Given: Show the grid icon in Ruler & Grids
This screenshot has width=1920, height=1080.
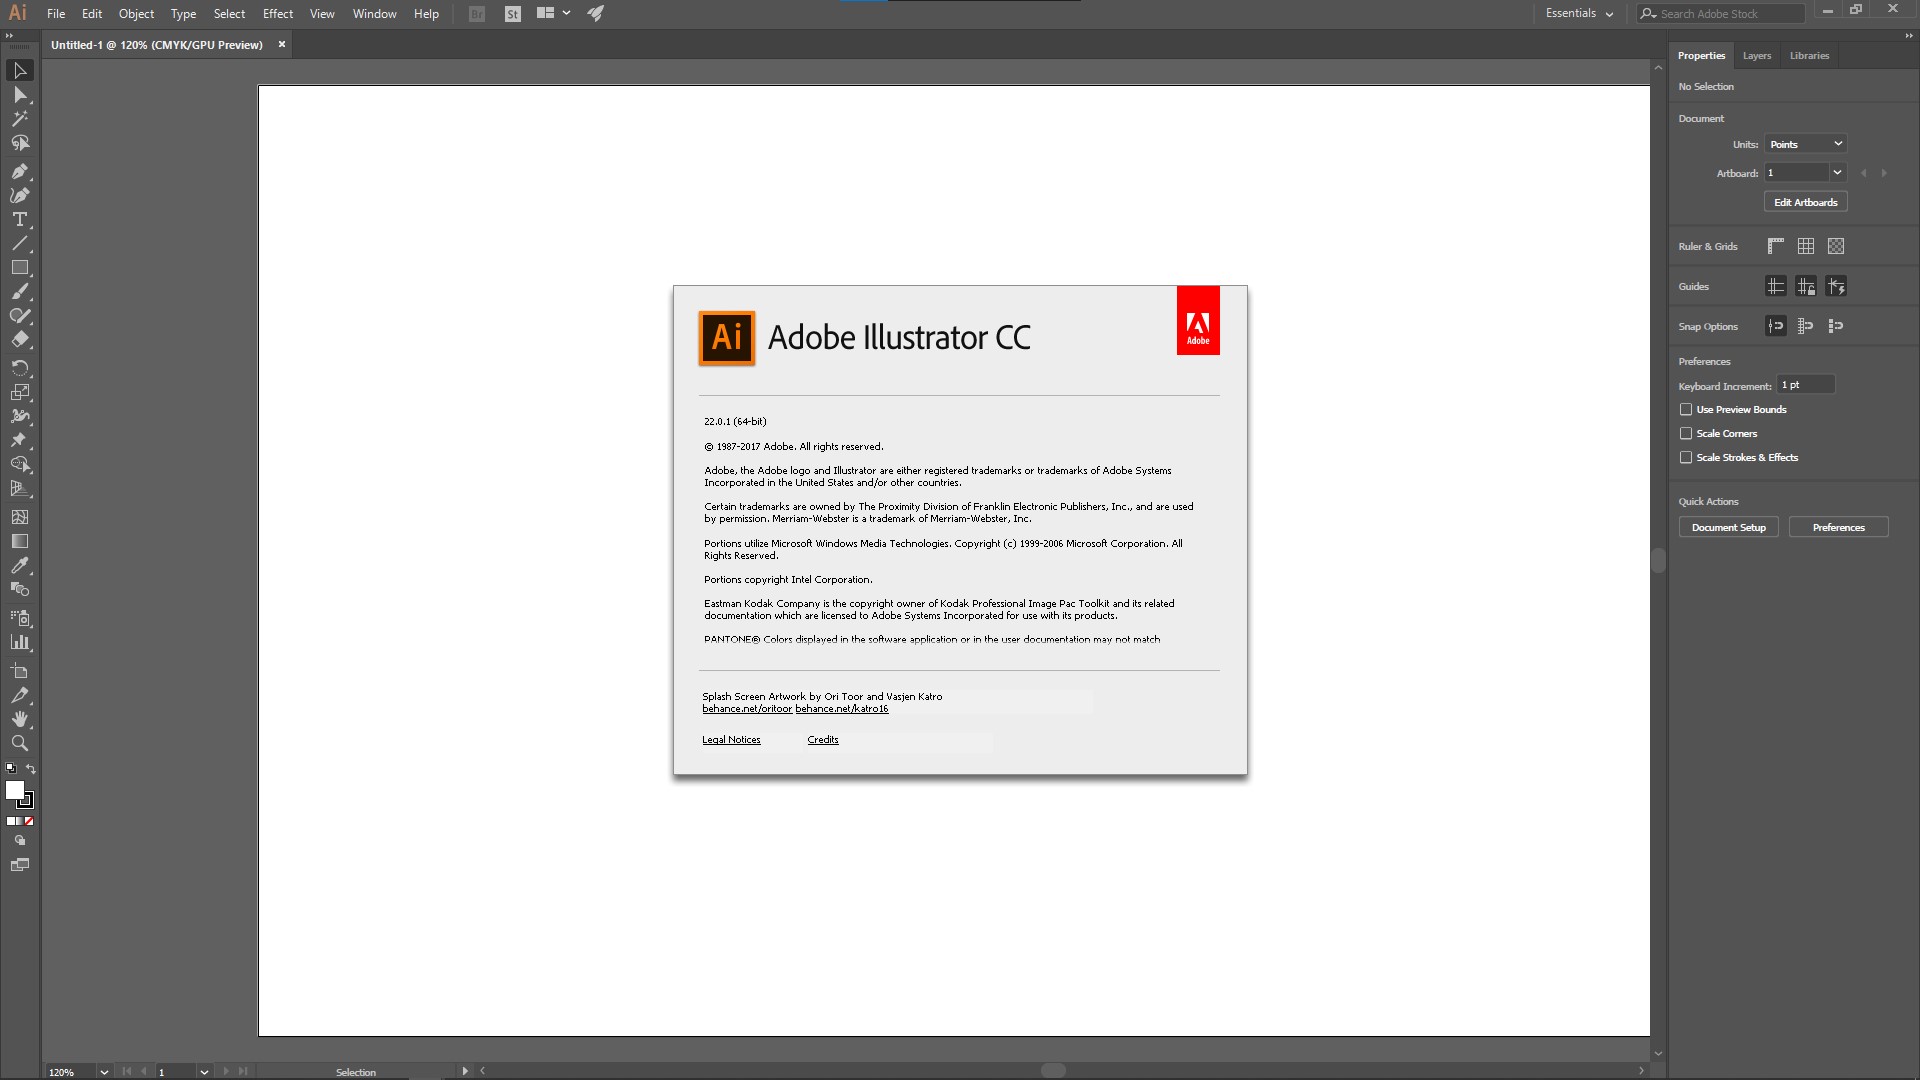Looking at the screenshot, I should click(x=1806, y=246).
